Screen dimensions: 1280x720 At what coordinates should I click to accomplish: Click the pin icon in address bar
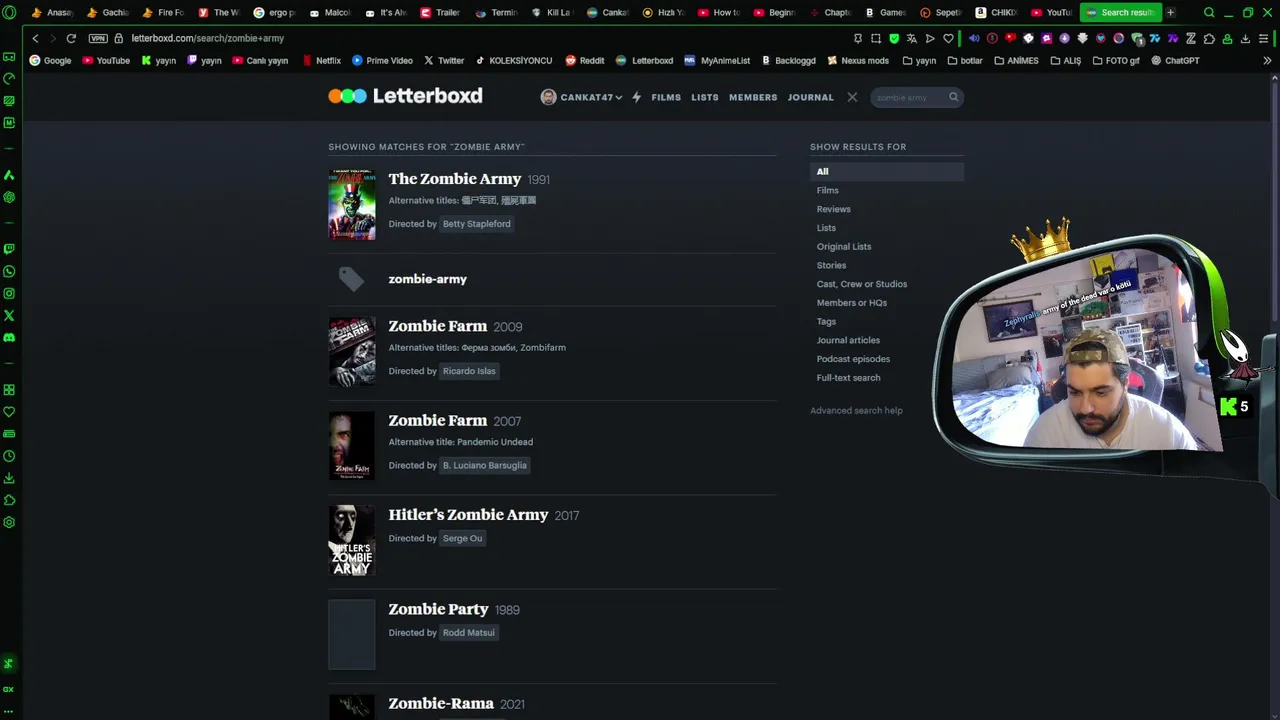[x=858, y=38]
